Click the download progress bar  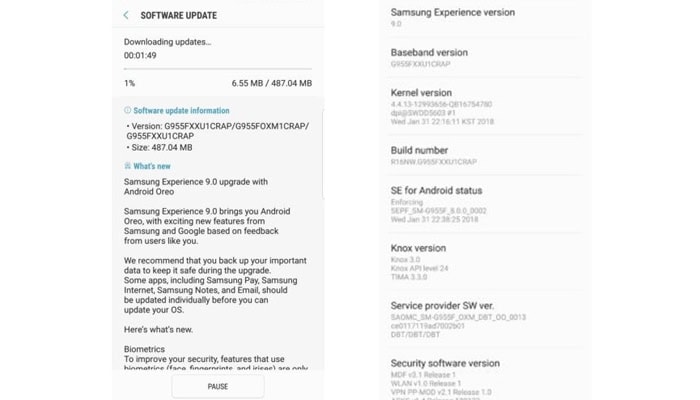pos(218,67)
